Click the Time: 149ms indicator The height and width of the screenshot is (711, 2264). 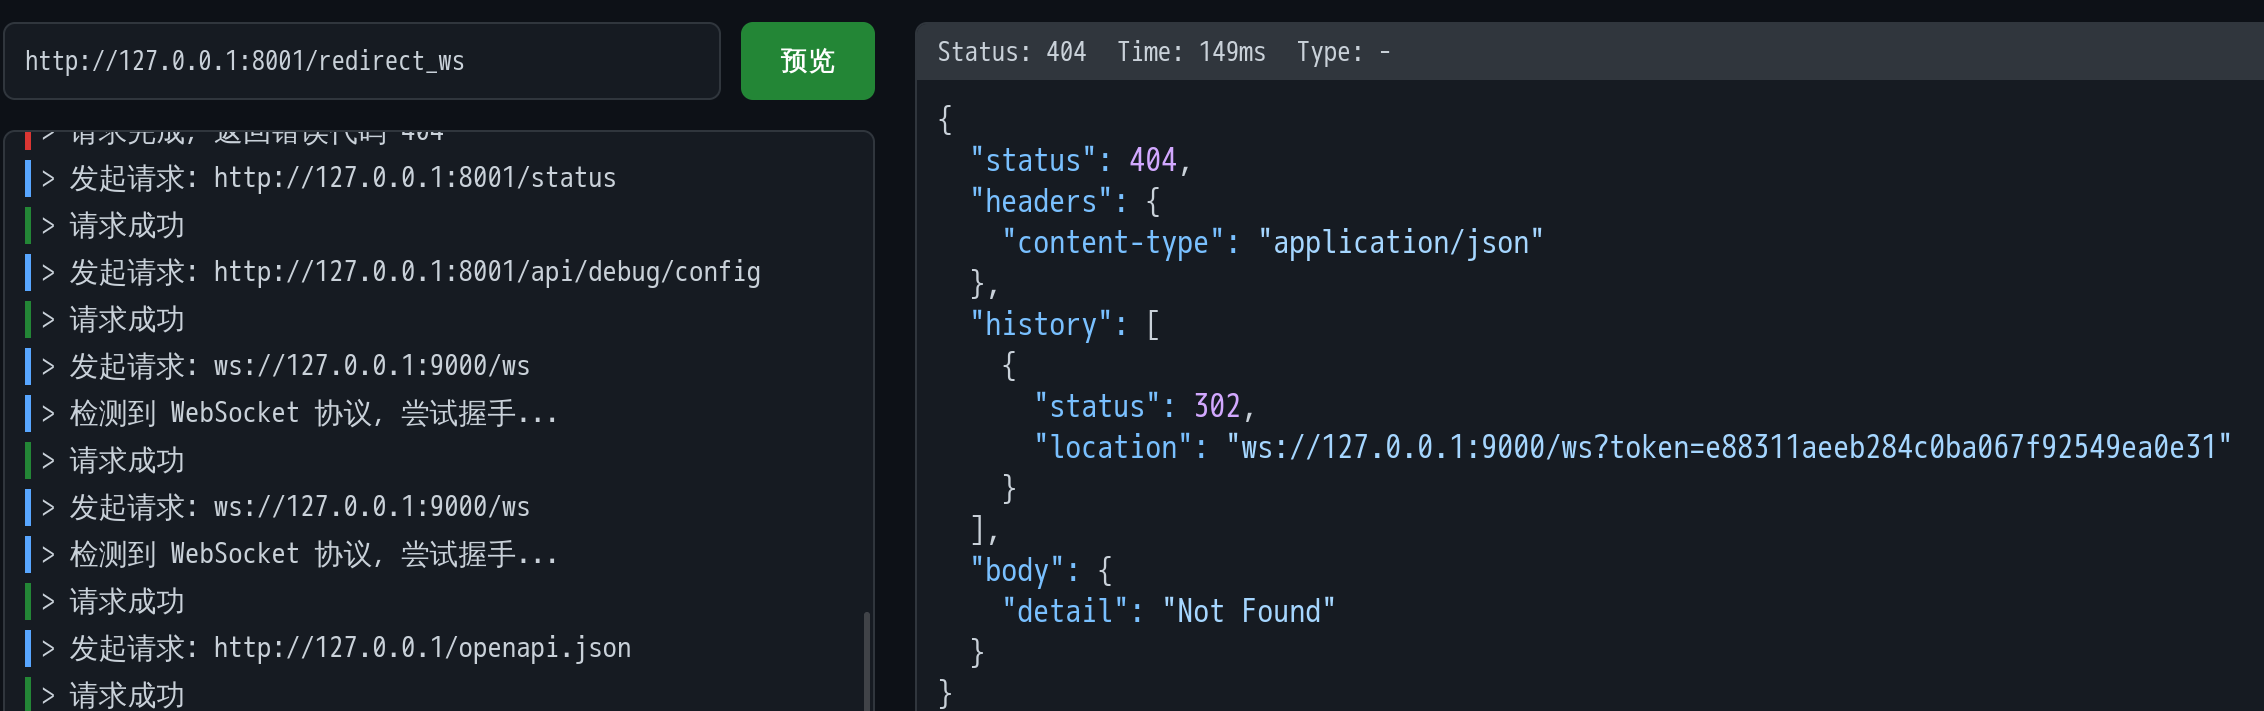pos(1191,52)
